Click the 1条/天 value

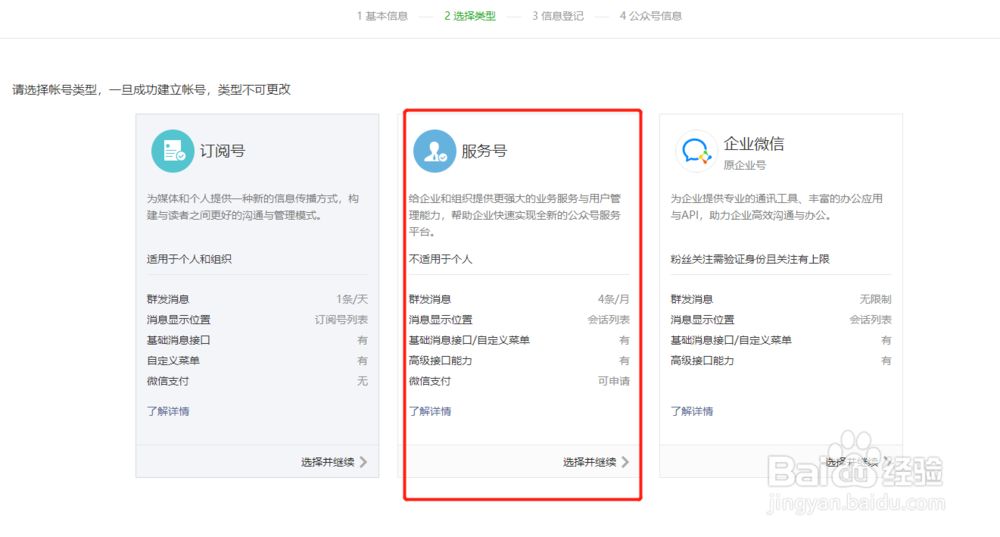(x=352, y=299)
